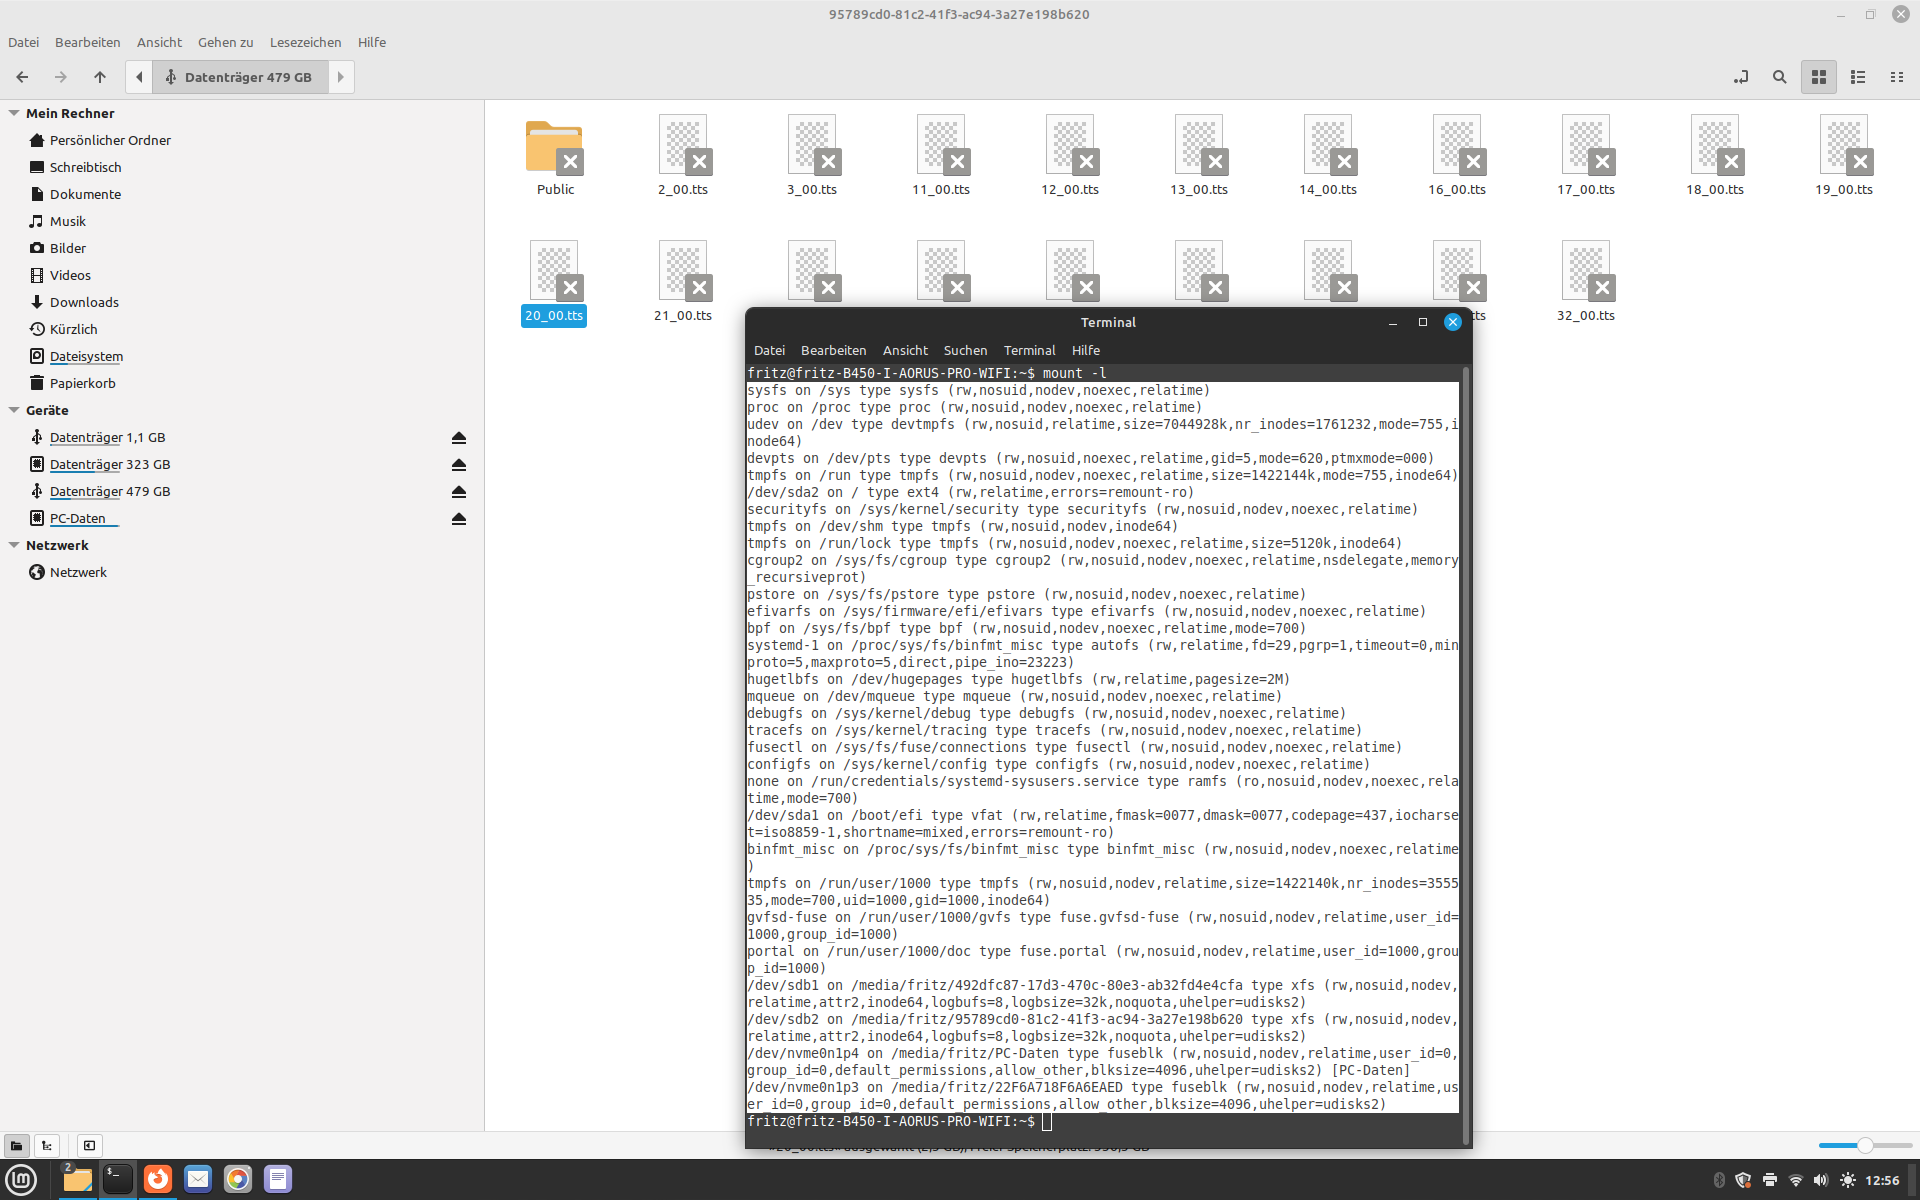
Task: Collapse the Geräte section
Action: pos(14,410)
